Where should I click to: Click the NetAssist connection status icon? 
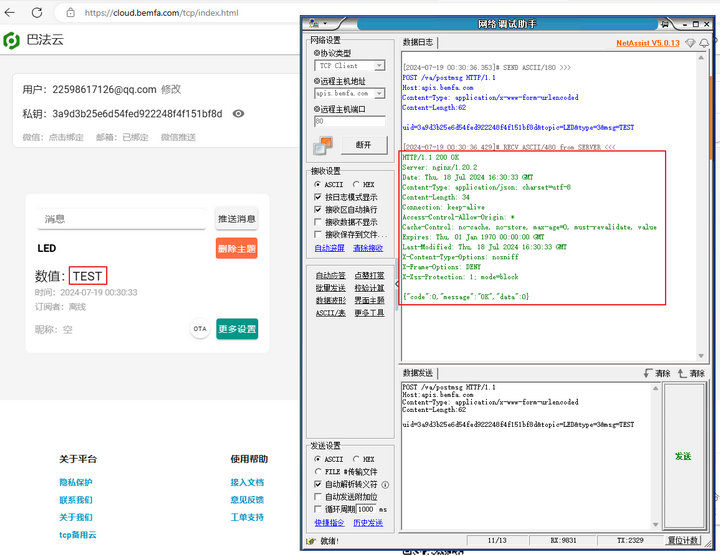[322, 146]
